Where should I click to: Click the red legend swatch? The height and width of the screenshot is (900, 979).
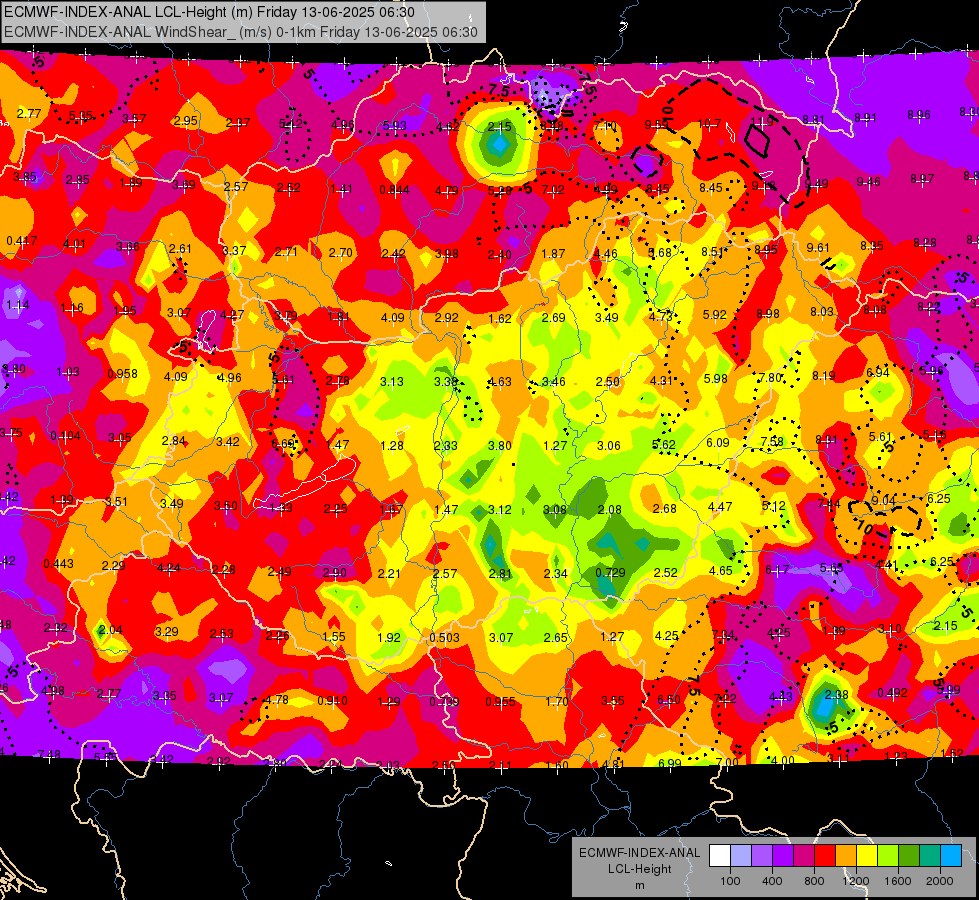coord(825,856)
